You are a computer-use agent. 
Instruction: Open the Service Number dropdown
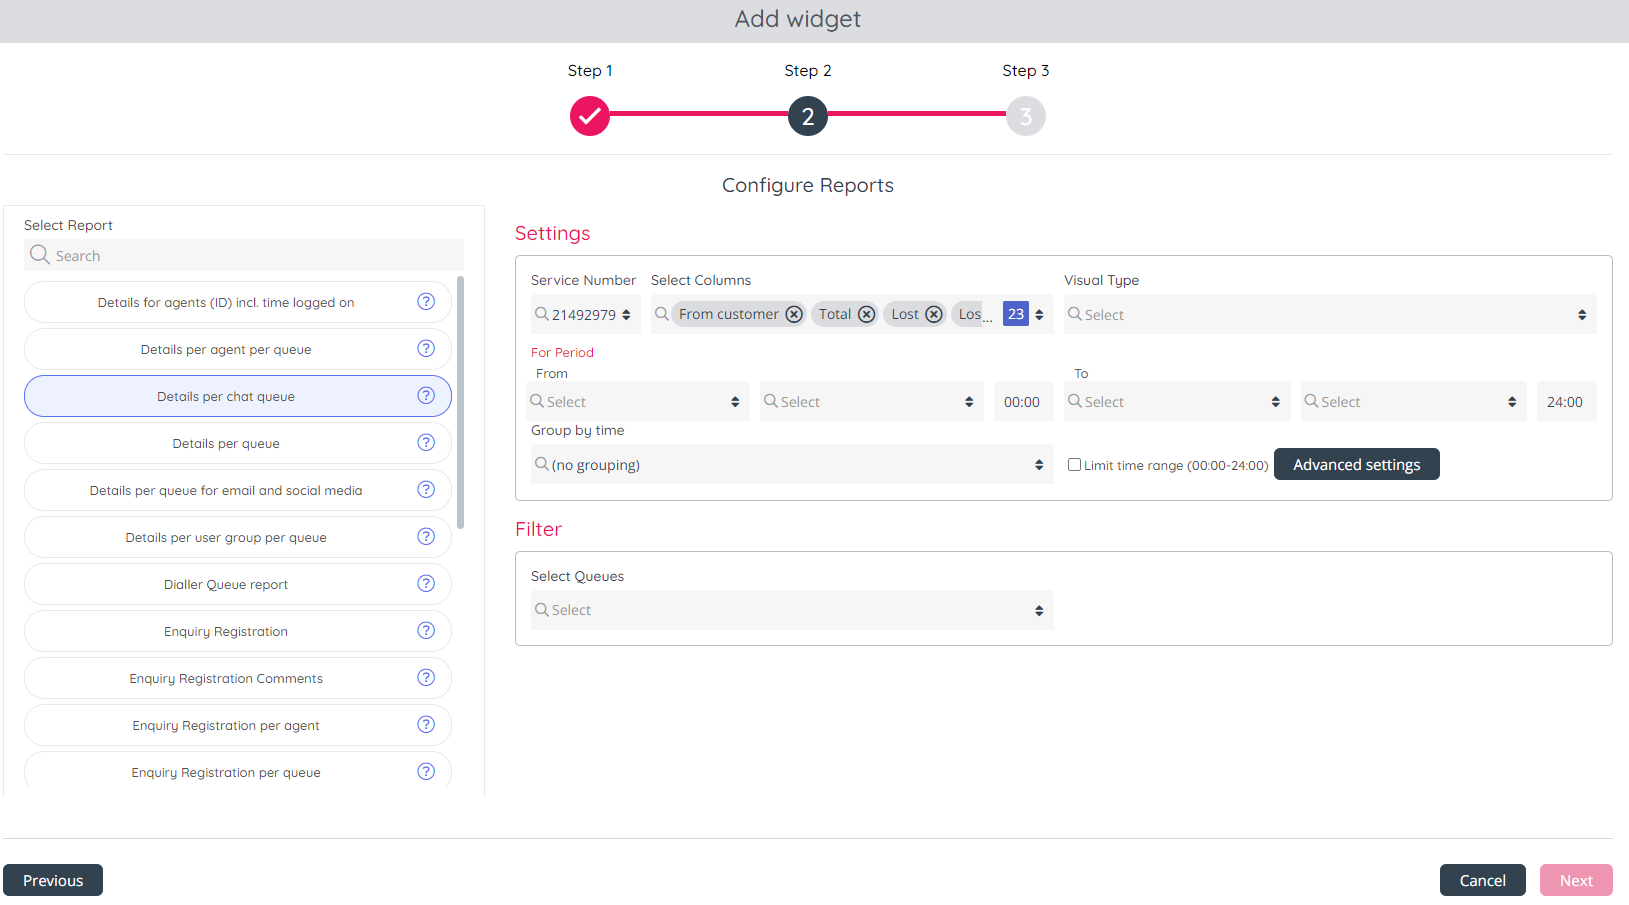click(585, 314)
